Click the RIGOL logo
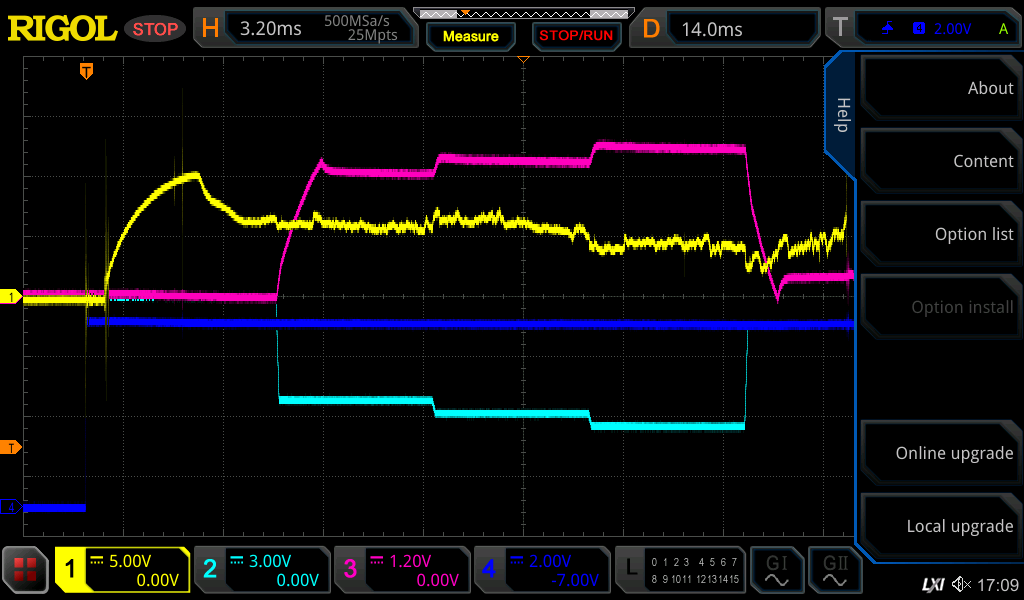1024x600 pixels. [x=62, y=28]
